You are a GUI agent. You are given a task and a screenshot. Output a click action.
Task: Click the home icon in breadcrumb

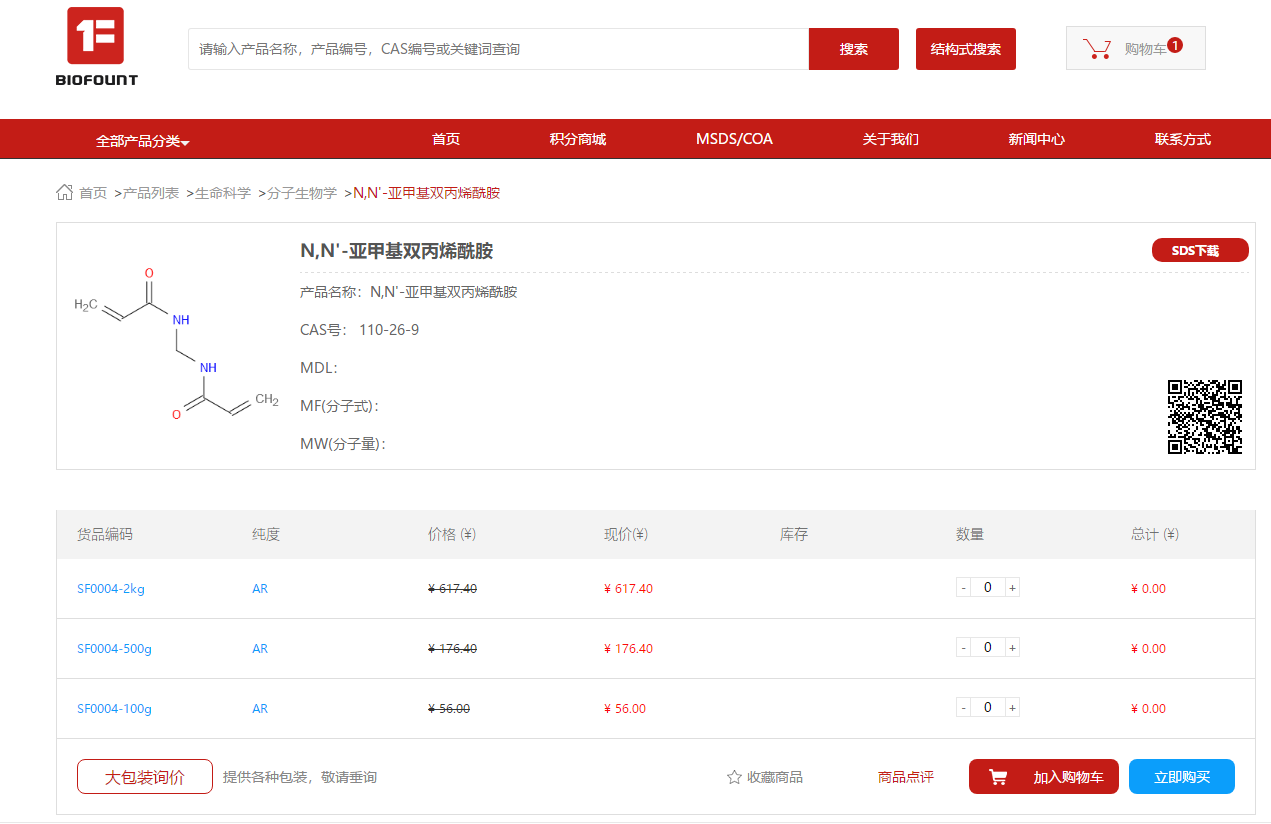[65, 192]
